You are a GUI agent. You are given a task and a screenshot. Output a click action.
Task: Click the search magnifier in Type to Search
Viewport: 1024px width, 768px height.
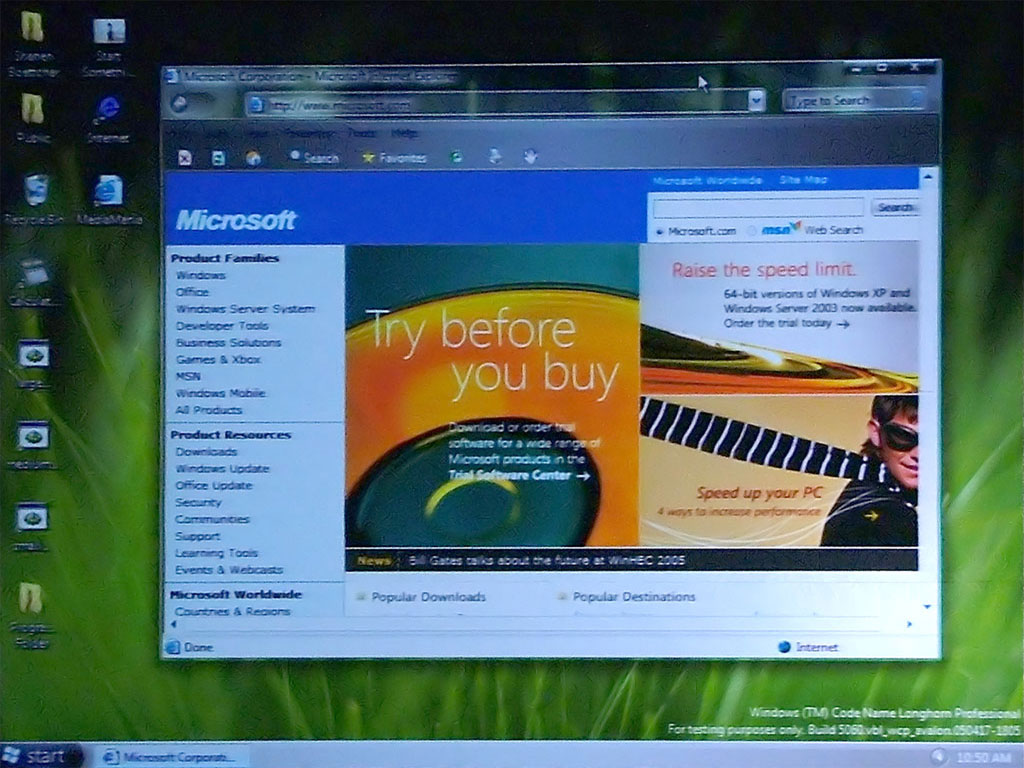pos(916,99)
